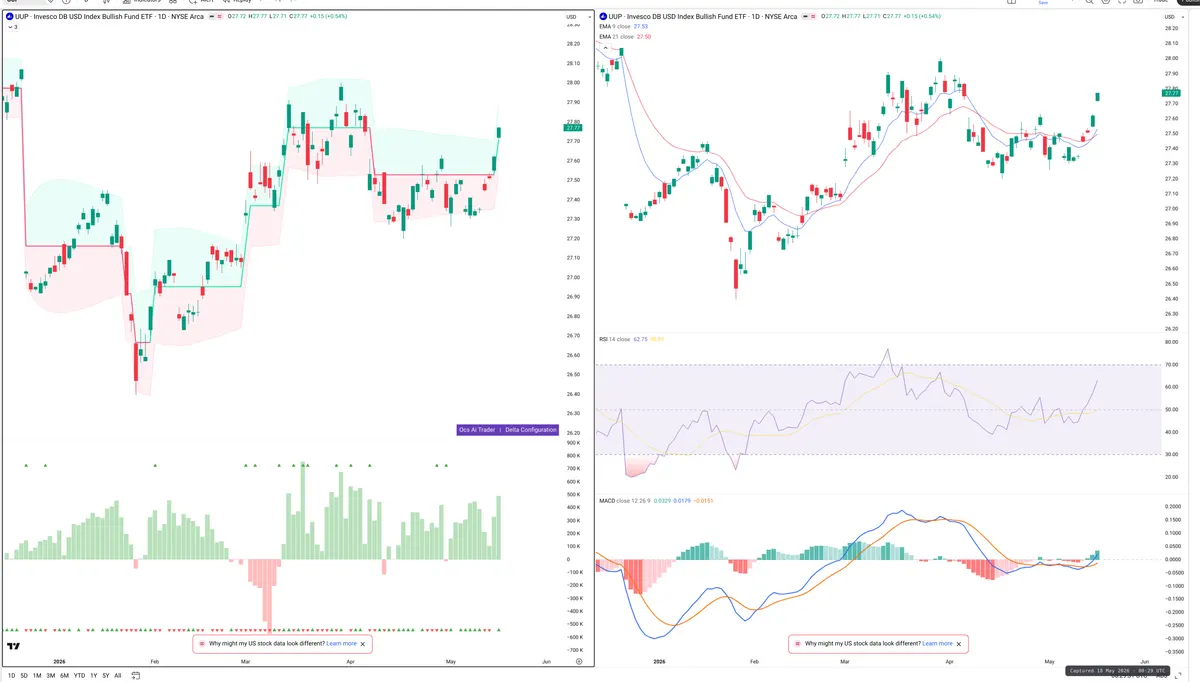The image size is (1200, 682).
Task: Click the TradingView logo on left chart
Action: click(14, 646)
